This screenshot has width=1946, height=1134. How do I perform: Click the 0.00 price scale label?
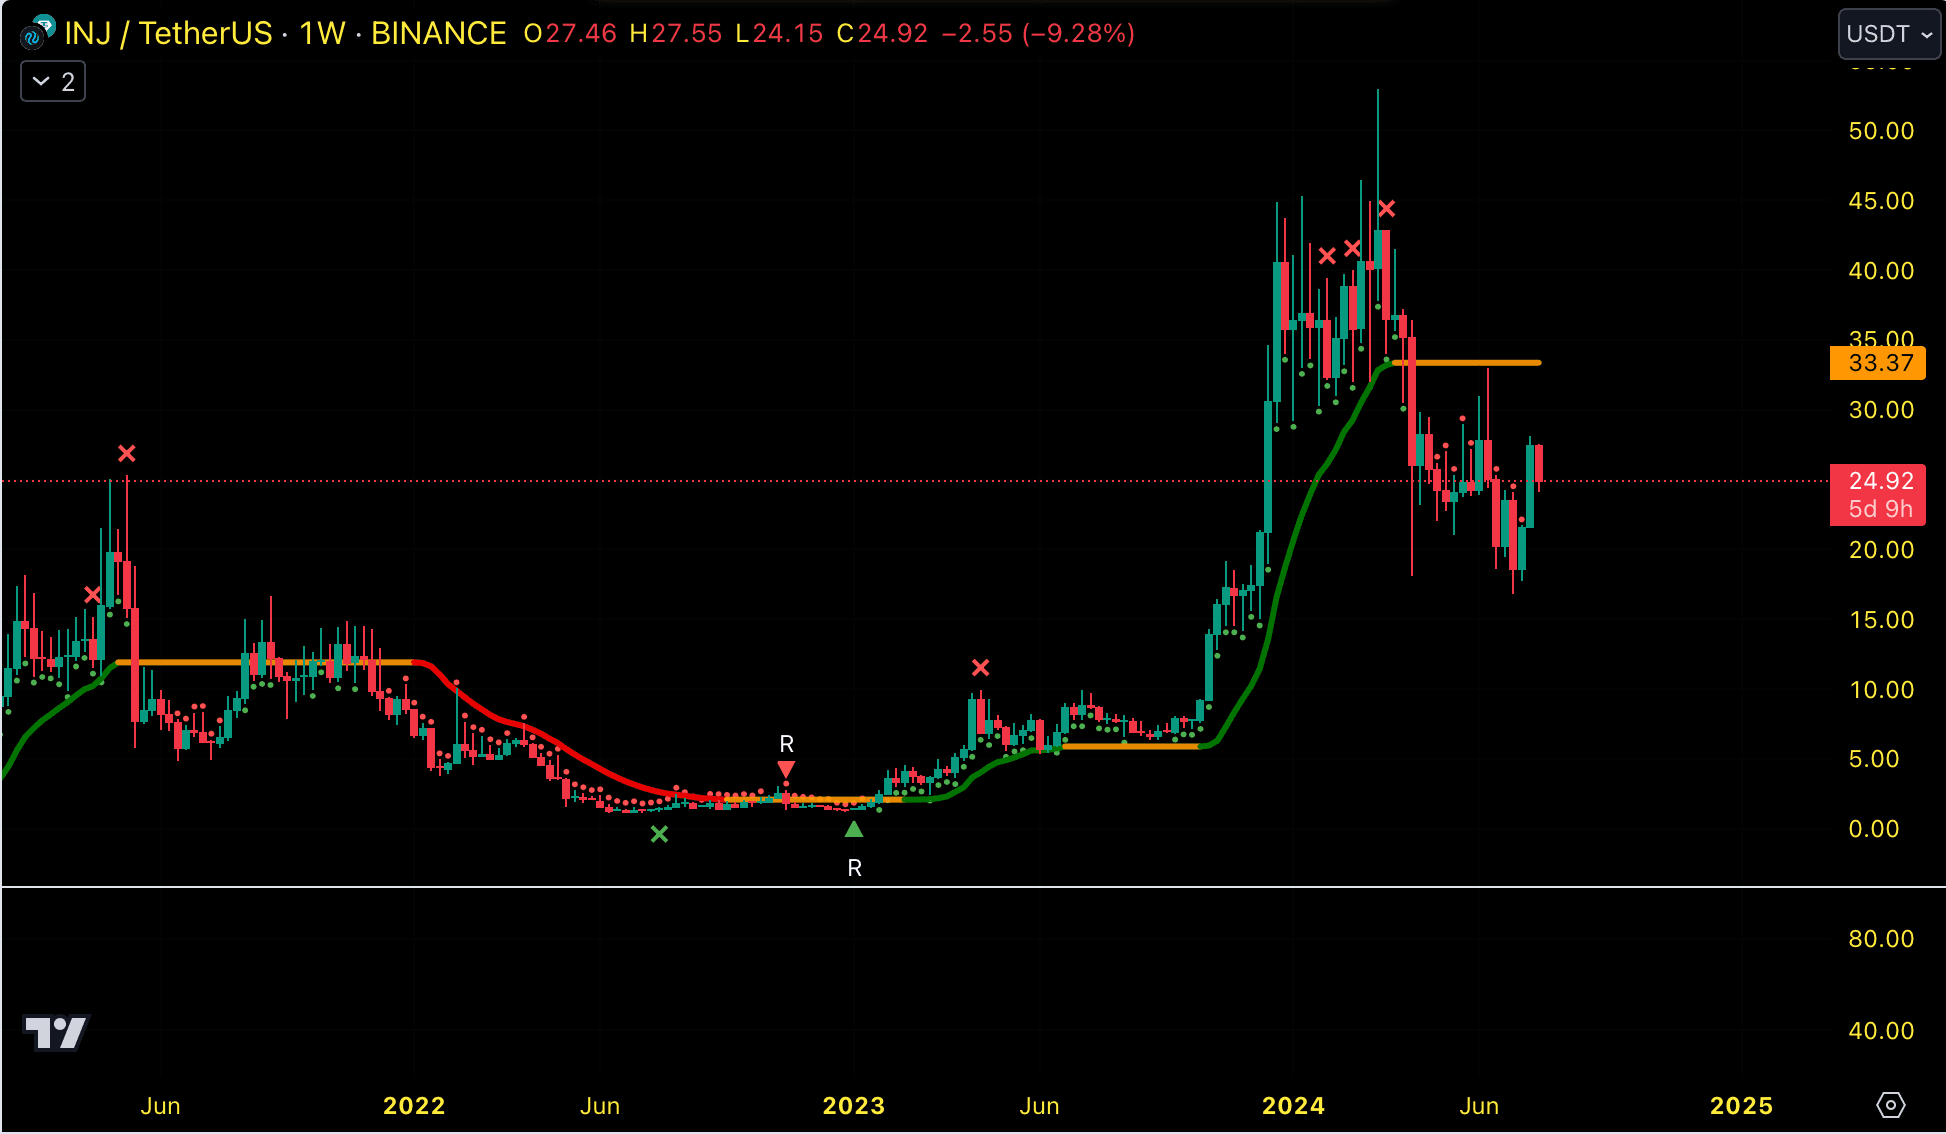tap(1874, 829)
